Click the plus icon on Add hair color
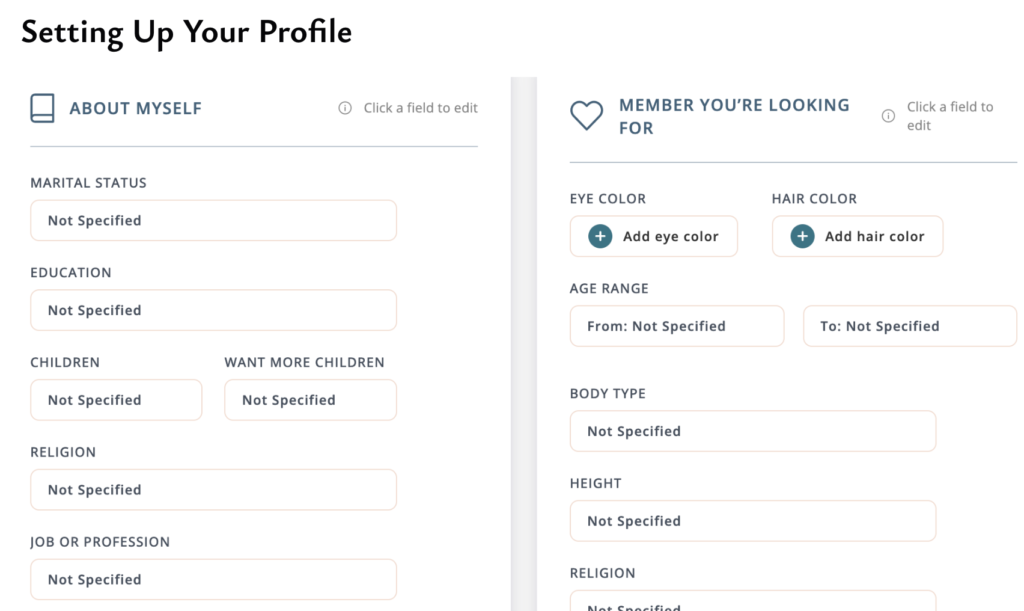The height and width of the screenshot is (611, 1024). (x=801, y=236)
